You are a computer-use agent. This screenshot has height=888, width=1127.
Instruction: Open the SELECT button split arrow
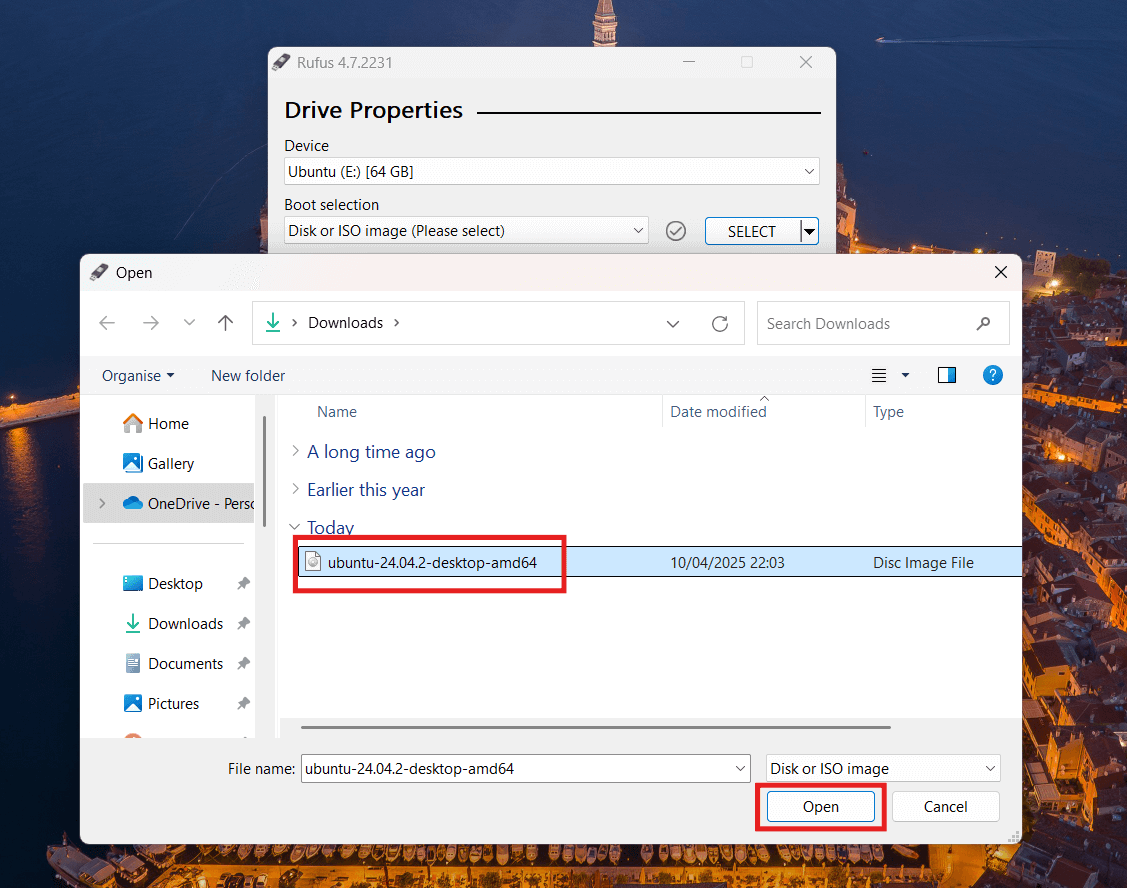tap(809, 232)
